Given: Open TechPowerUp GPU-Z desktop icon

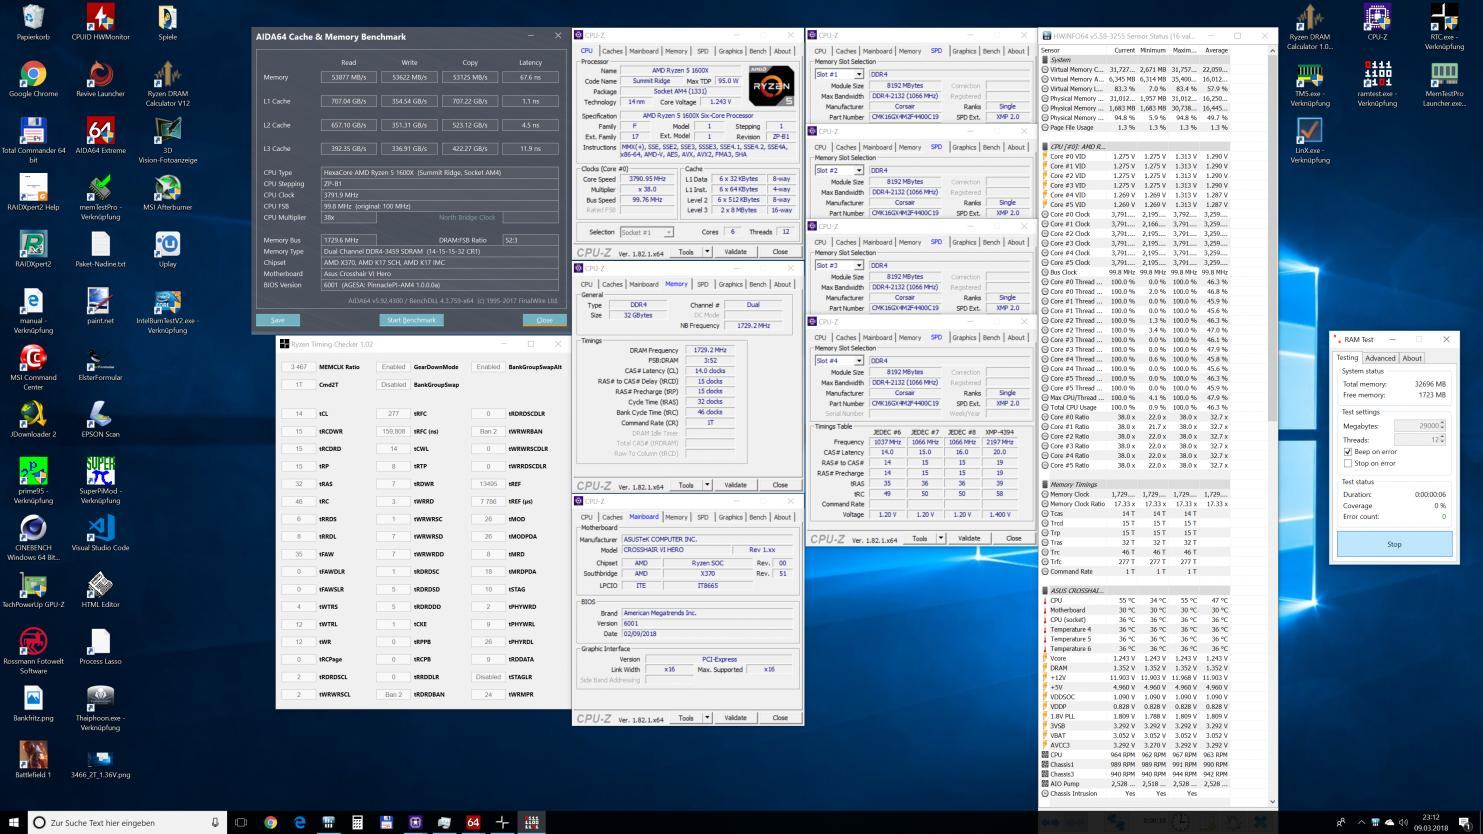Looking at the screenshot, I should [33, 591].
